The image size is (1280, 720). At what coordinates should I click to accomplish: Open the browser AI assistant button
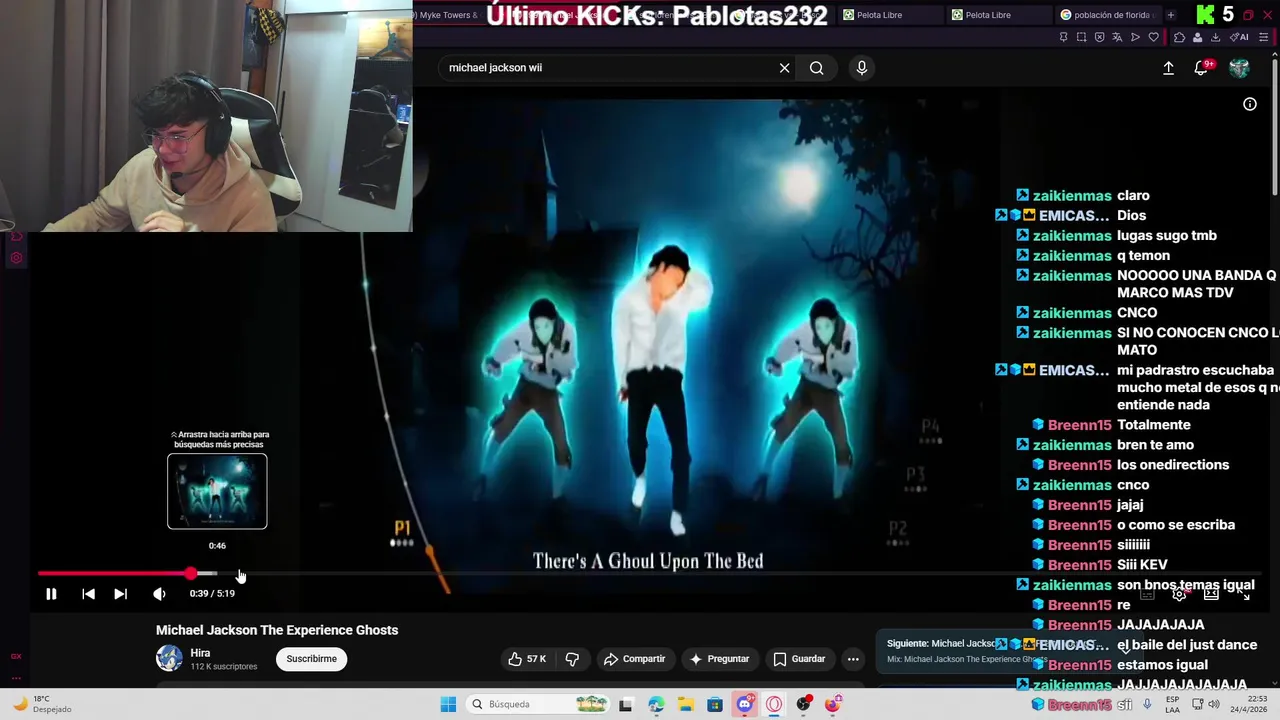pos(1238,37)
